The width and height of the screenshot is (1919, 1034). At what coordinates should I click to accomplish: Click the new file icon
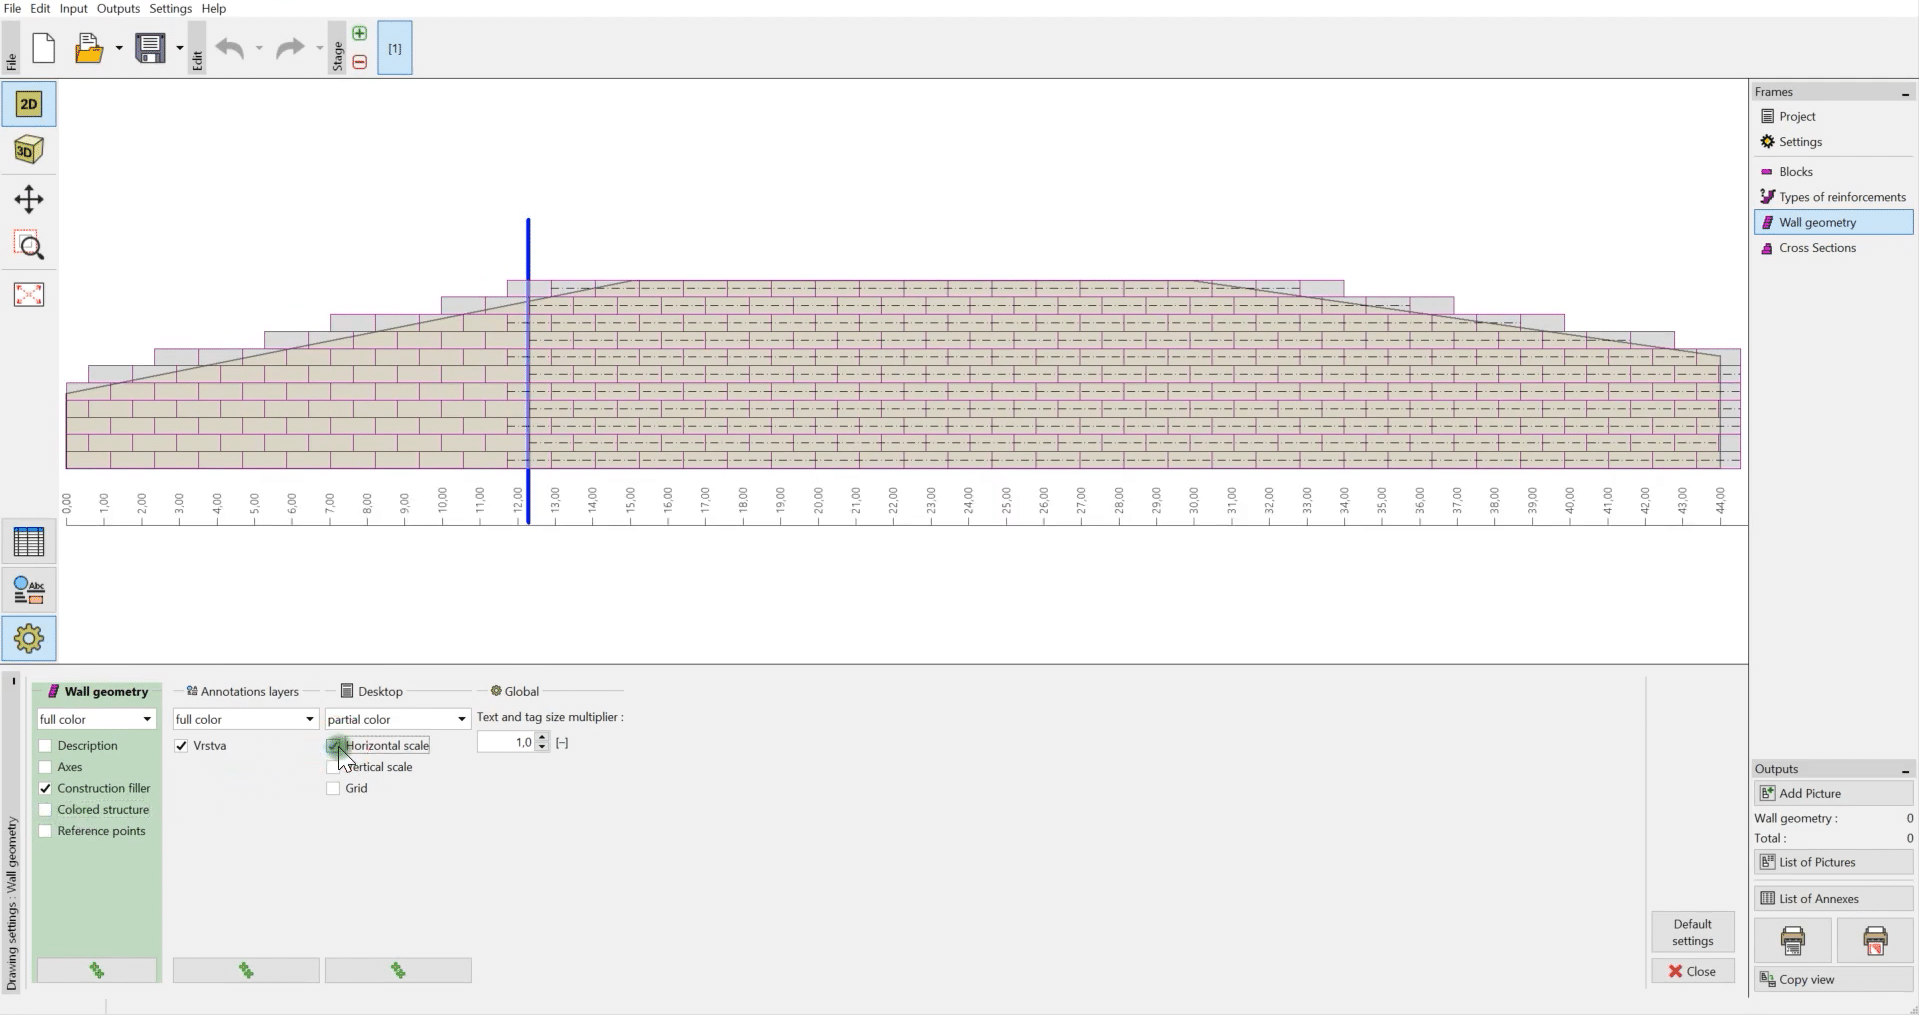click(44, 48)
